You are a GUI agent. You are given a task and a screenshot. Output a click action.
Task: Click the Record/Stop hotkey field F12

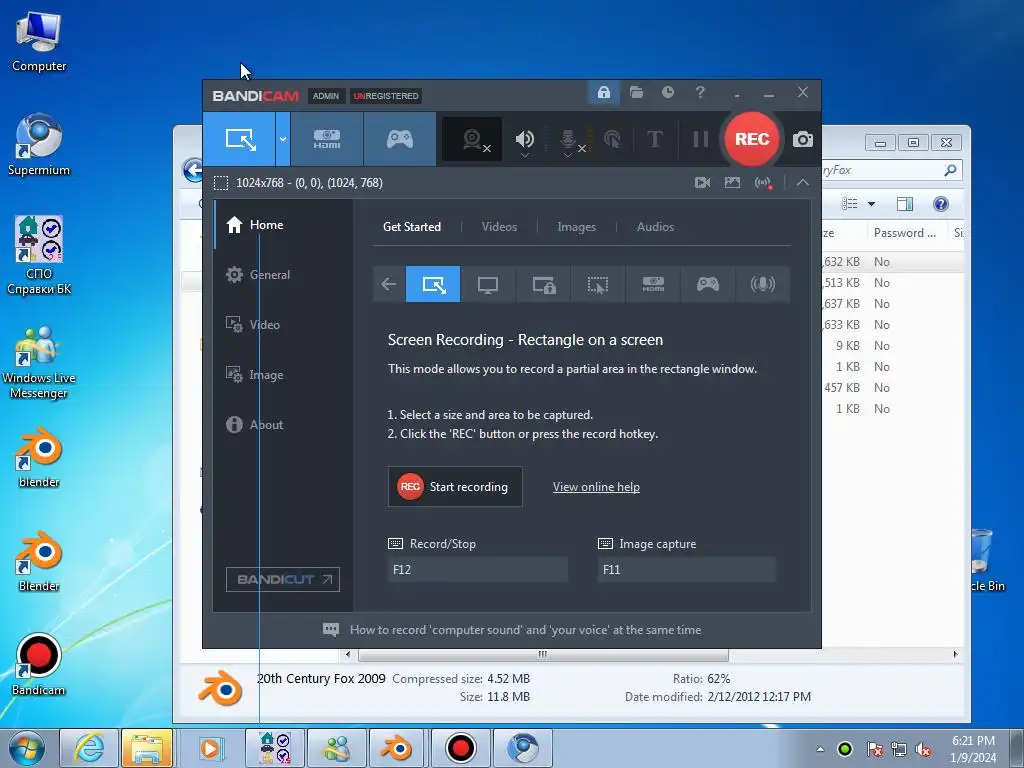(477, 569)
